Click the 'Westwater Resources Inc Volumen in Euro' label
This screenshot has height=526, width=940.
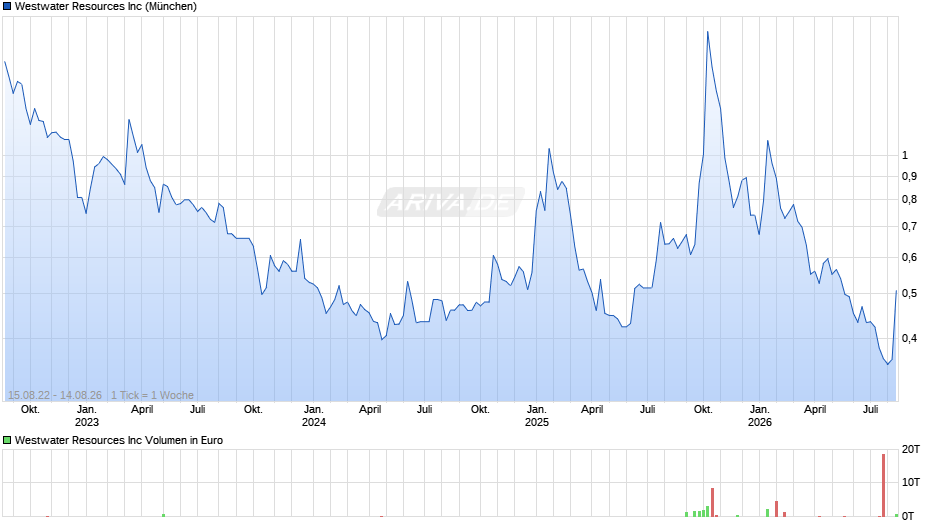119,440
